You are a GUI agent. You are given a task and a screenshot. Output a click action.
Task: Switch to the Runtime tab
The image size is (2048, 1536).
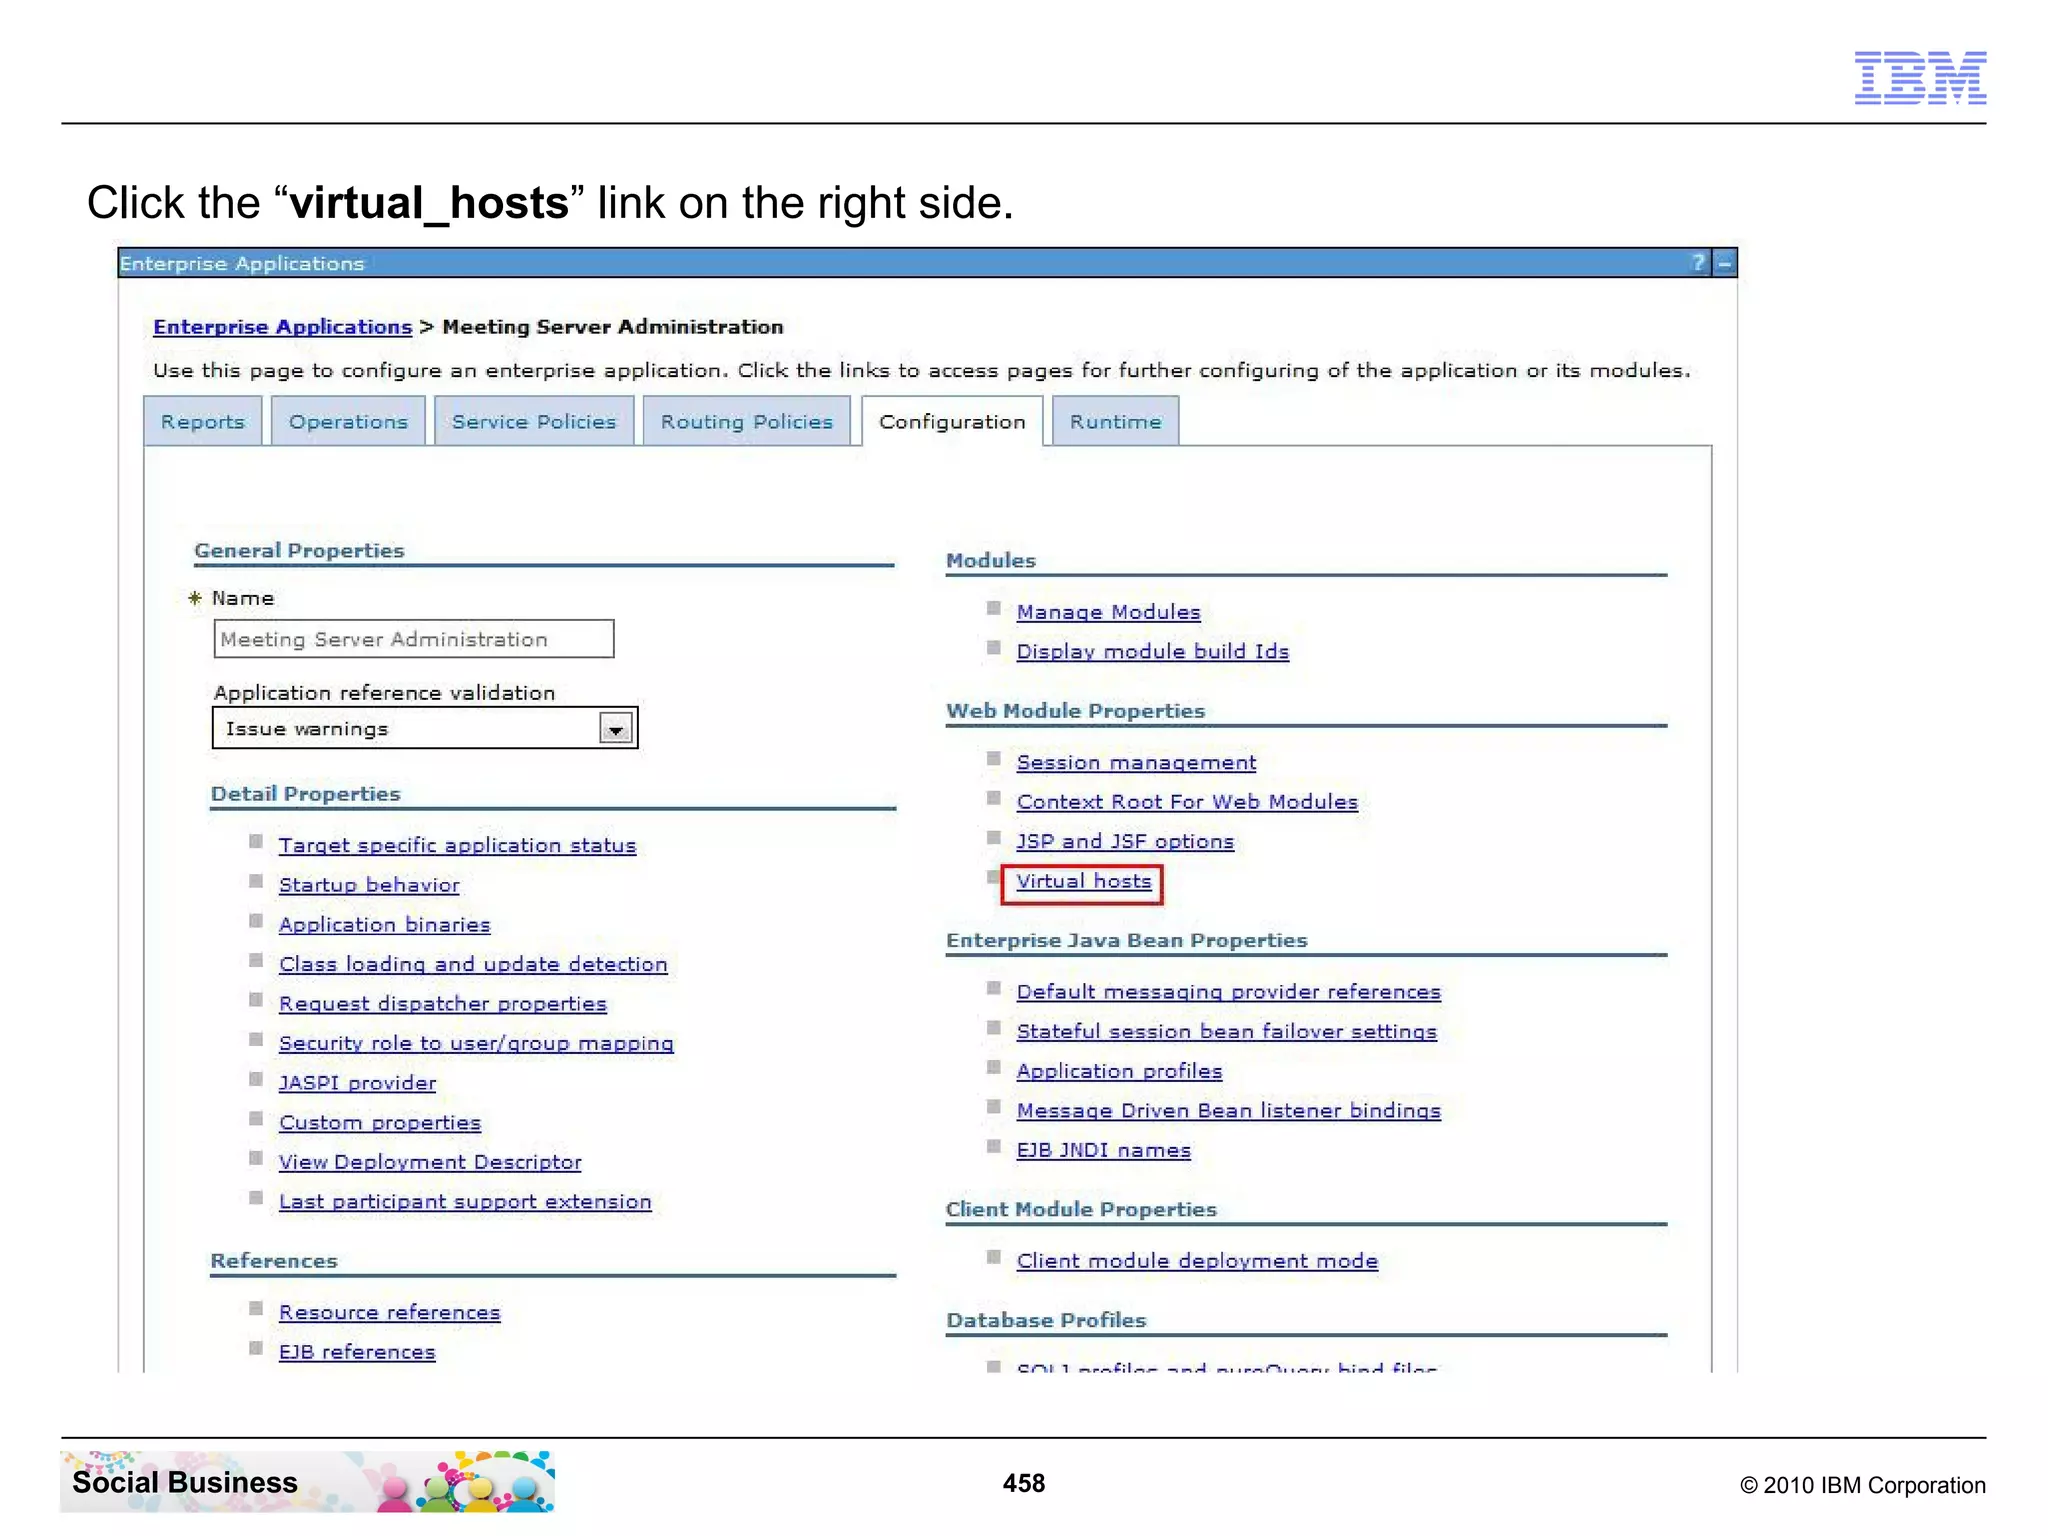pos(1115,422)
